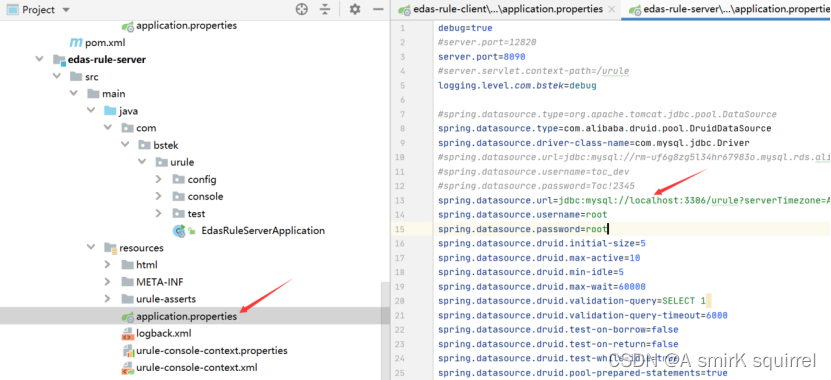Click the urule-asserts folder icon
This screenshot has height=380, width=831.
(127, 299)
